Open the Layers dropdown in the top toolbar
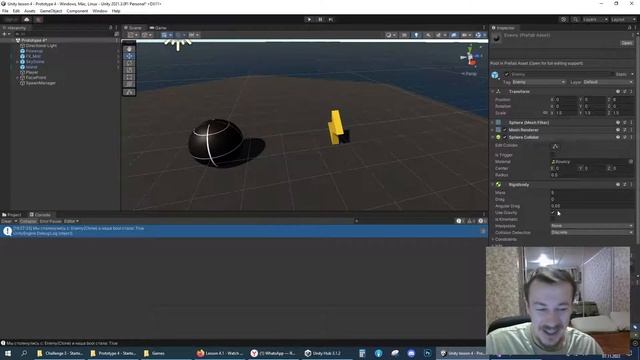Image resolution: width=640 pixels, height=360 pixels. 595,20
